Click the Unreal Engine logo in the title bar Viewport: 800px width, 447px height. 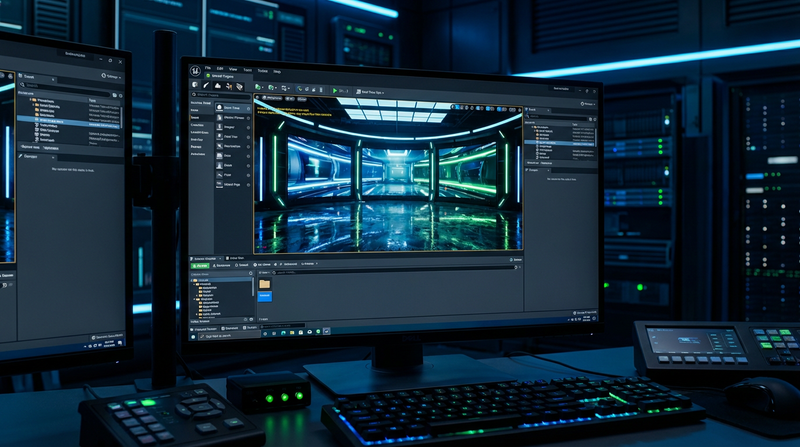coord(195,70)
